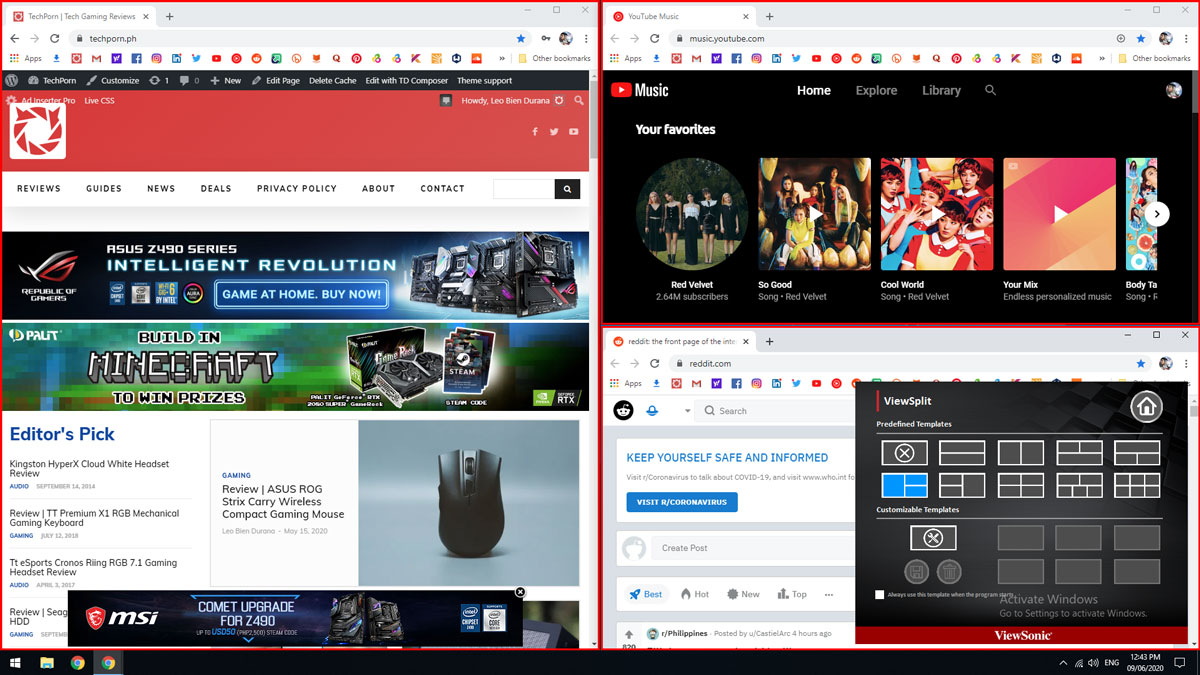Sort Reddit feed by New
The height and width of the screenshot is (675, 1200).
pyautogui.click(x=743, y=594)
